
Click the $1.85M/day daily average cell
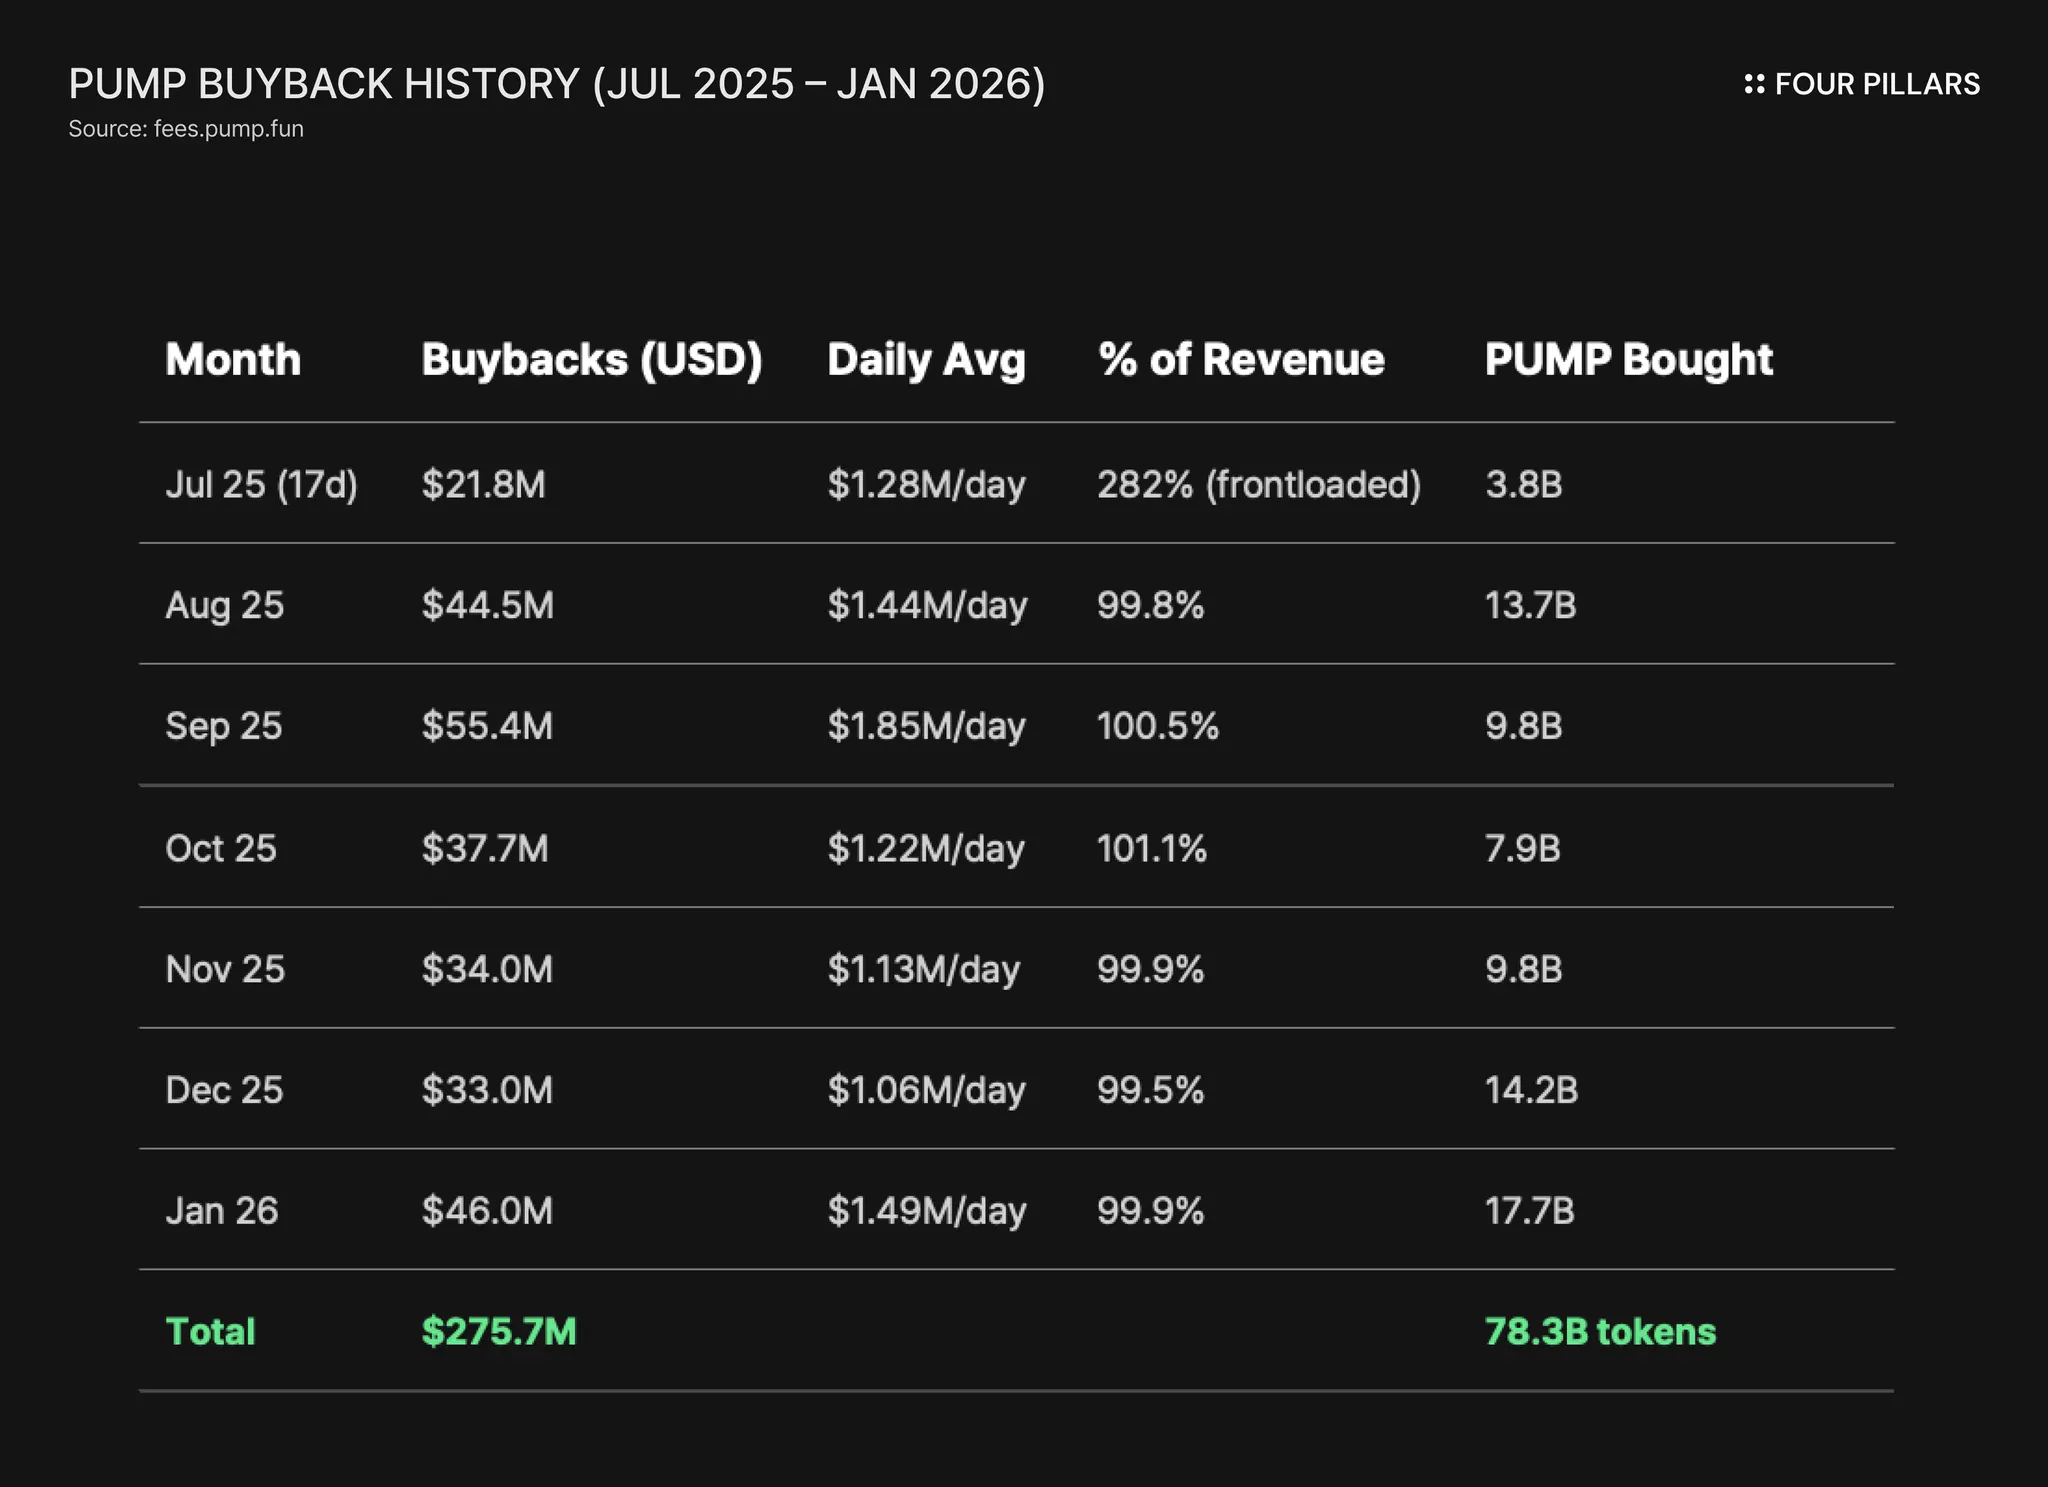(x=926, y=726)
